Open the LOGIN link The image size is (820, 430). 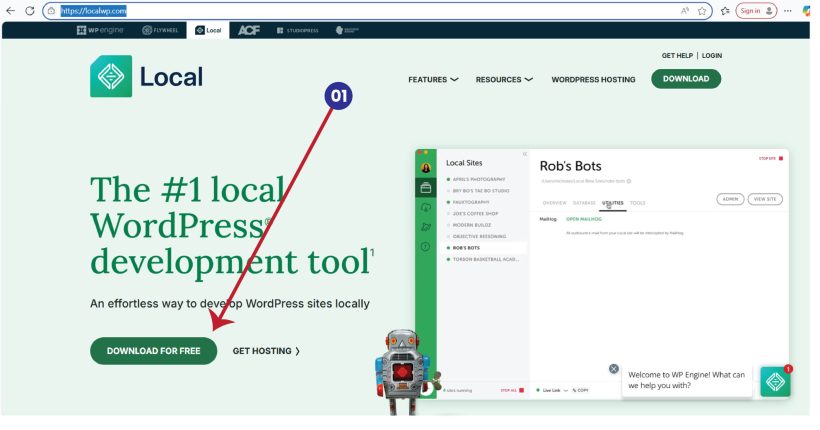pos(712,55)
